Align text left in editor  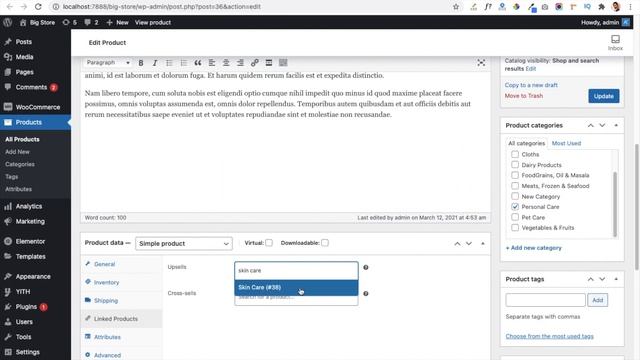tap(212, 63)
